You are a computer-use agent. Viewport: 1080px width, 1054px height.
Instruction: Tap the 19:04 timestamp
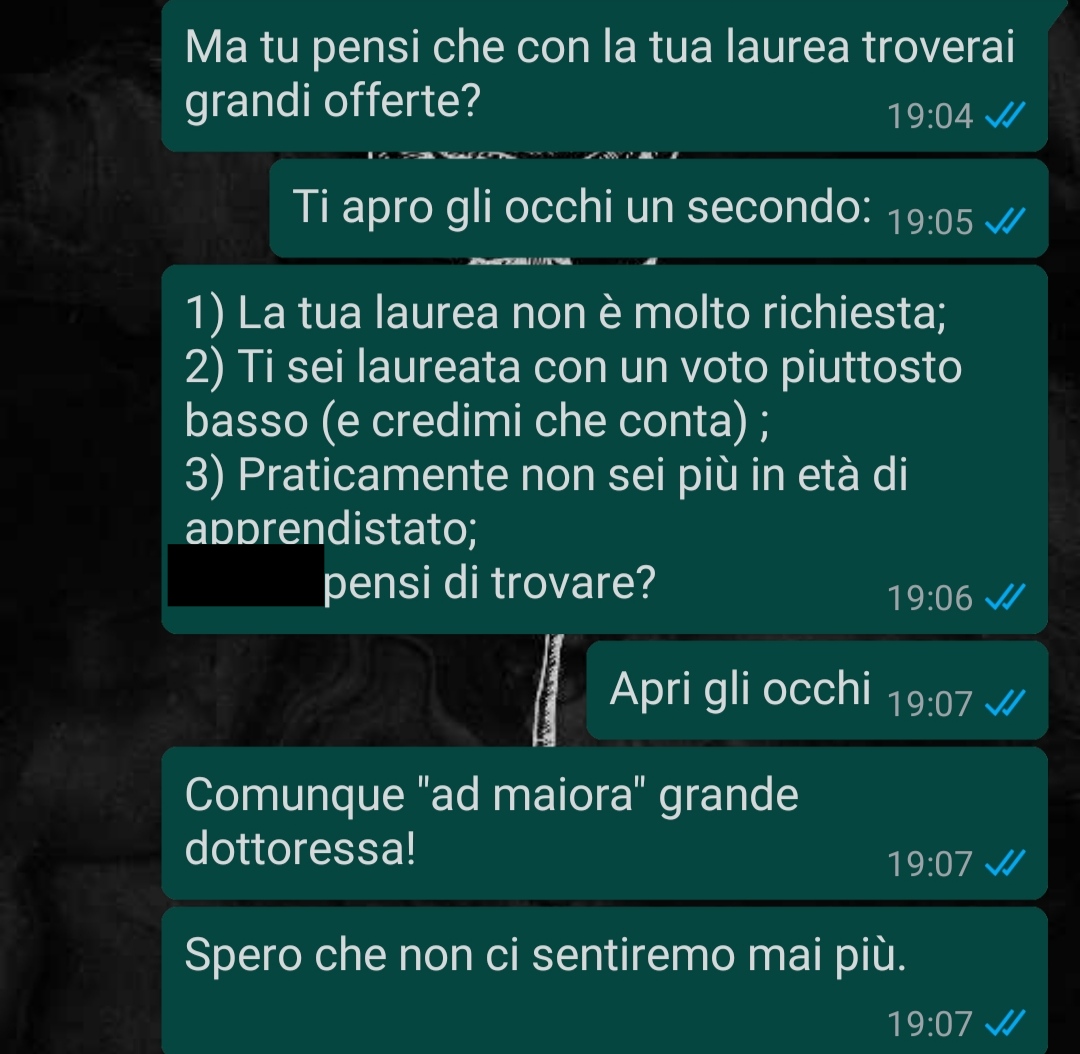[x=930, y=116]
